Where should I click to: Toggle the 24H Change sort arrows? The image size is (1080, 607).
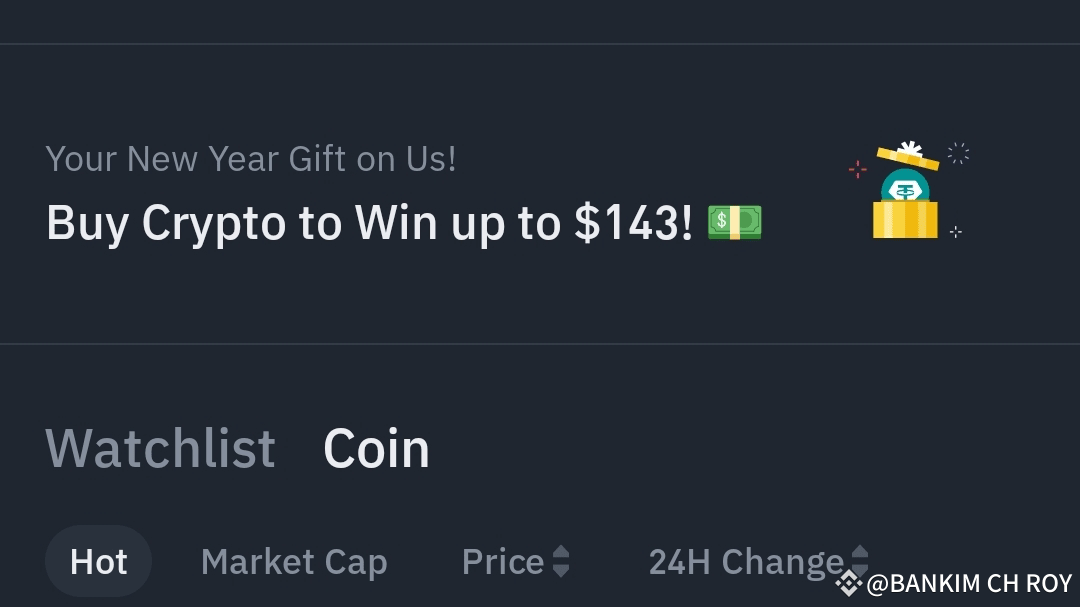pos(859,561)
